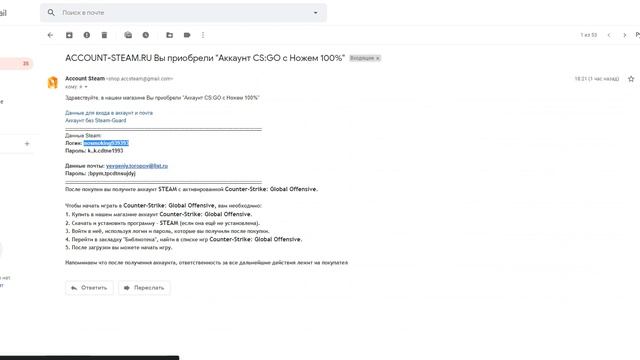Open advanced search options dropdown
Screen dimensions: 640x360
click(x=316, y=13)
